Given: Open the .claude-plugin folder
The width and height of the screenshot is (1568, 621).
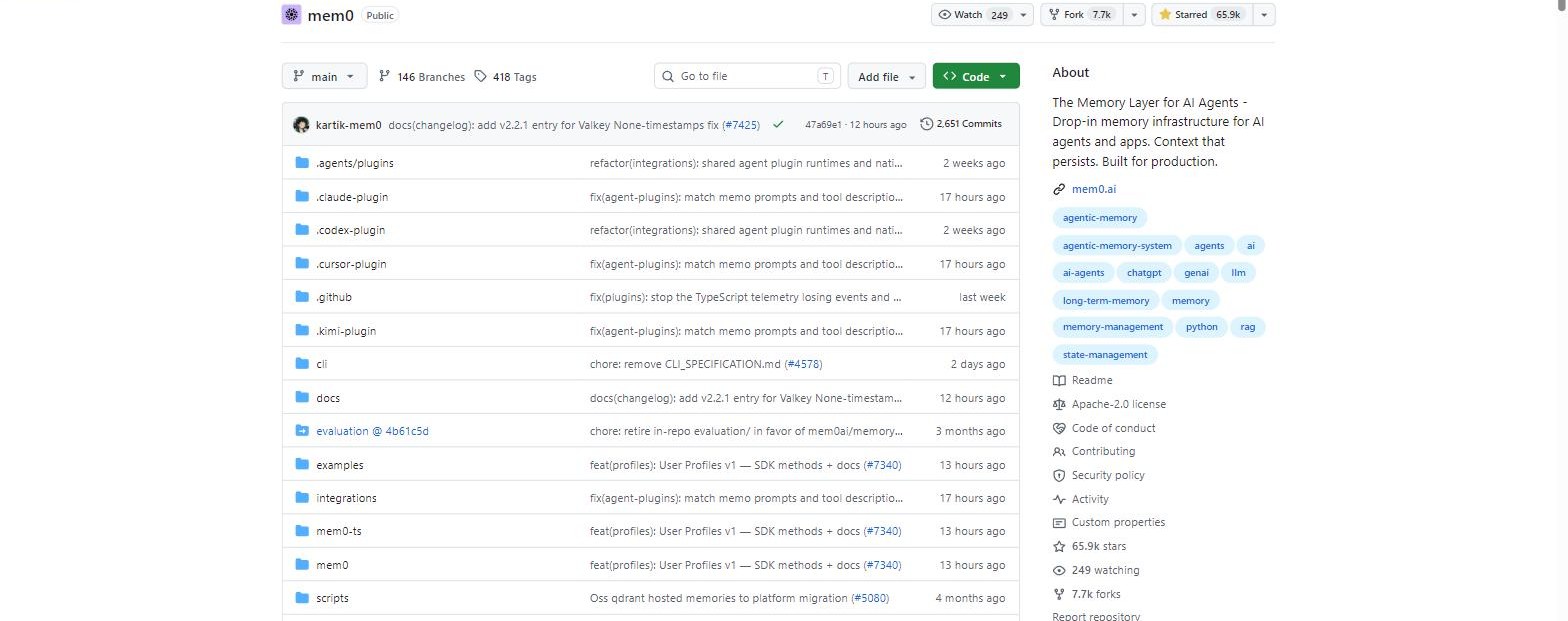Looking at the screenshot, I should 352,197.
